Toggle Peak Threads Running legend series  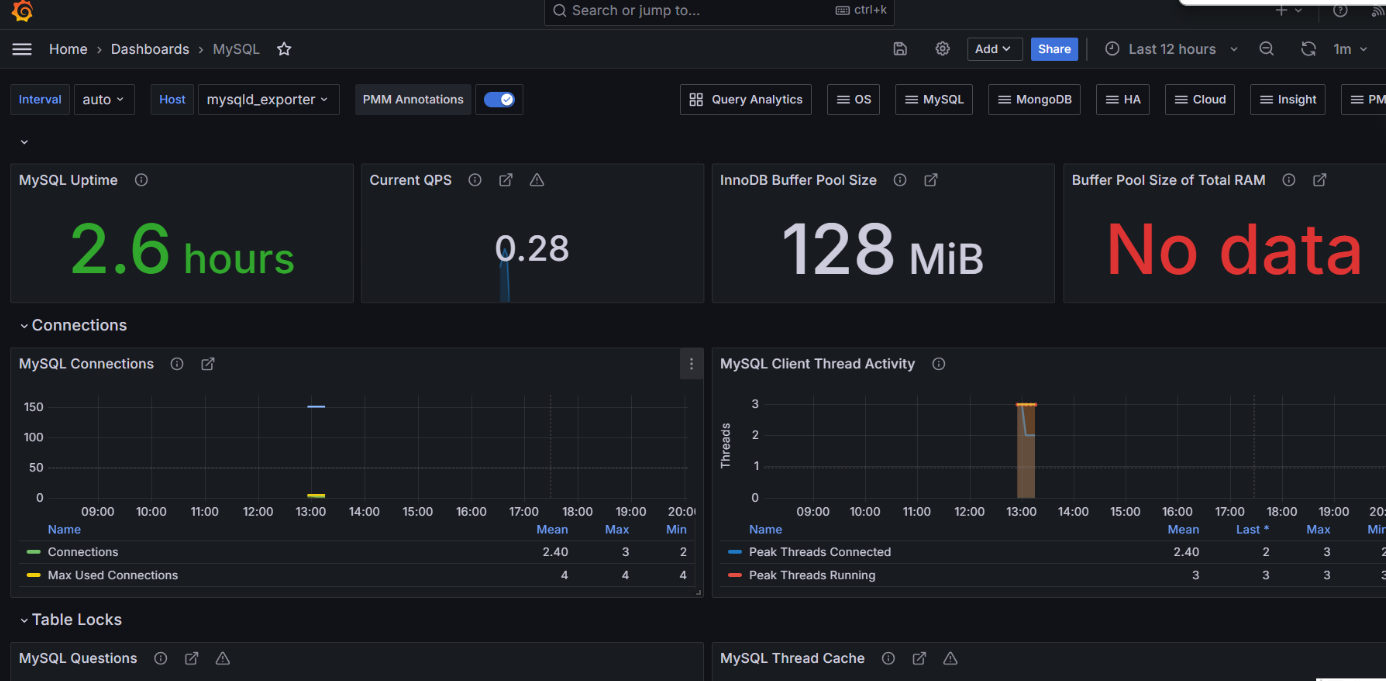click(x=812, y=575)
